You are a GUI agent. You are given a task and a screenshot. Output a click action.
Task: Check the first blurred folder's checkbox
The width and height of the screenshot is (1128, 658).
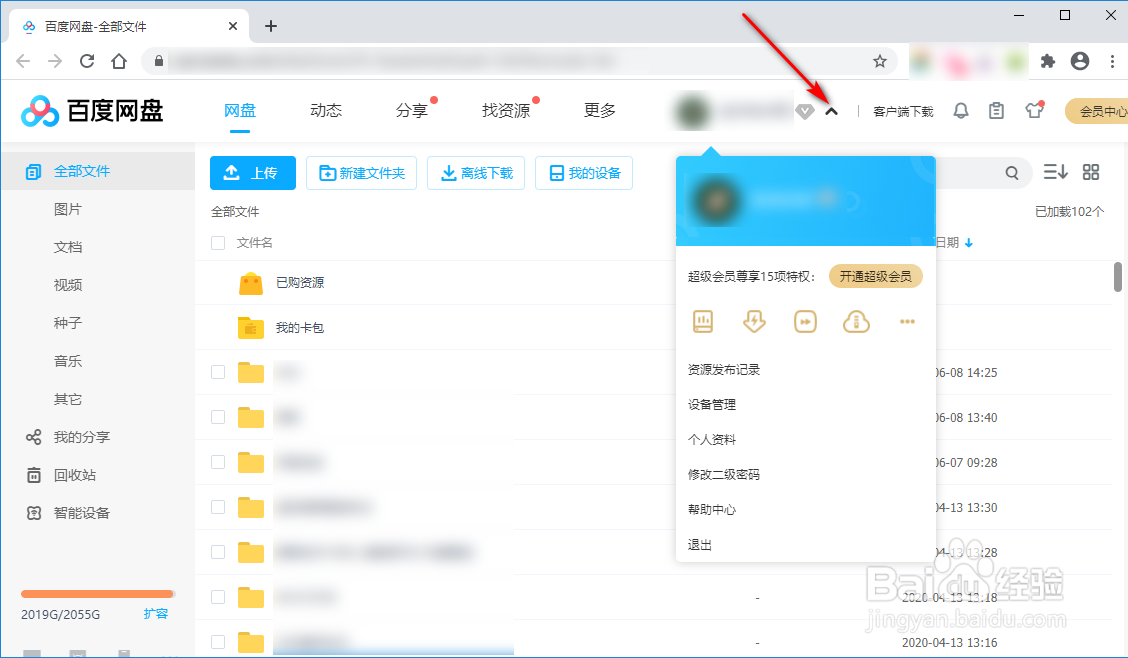(218, 372)
